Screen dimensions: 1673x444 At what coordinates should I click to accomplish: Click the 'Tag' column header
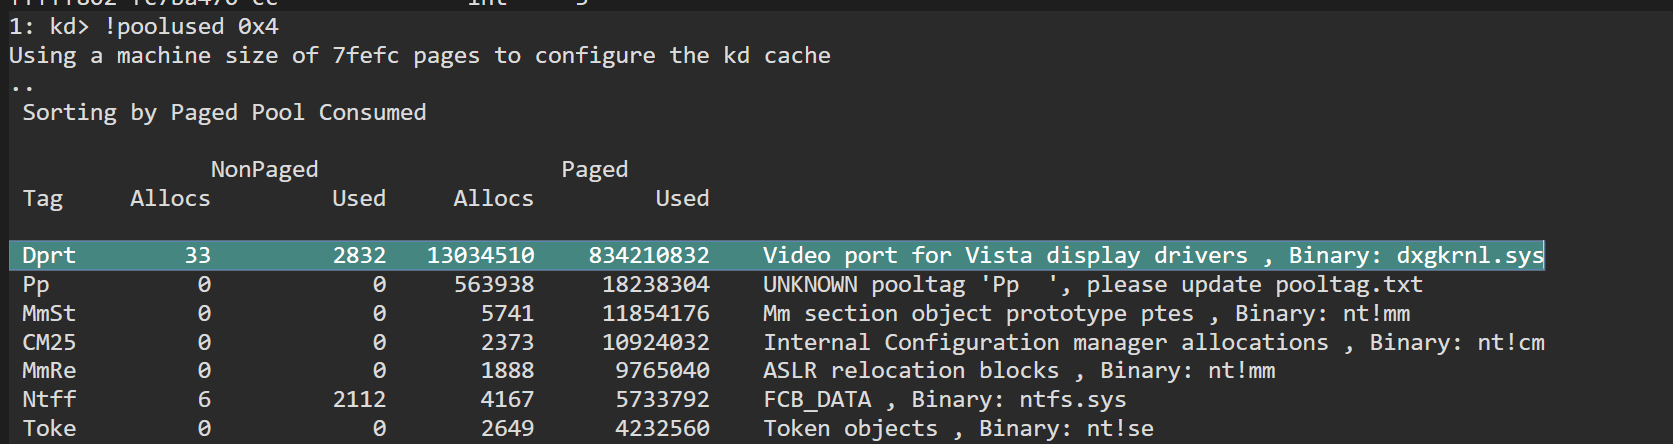(43, 198)
